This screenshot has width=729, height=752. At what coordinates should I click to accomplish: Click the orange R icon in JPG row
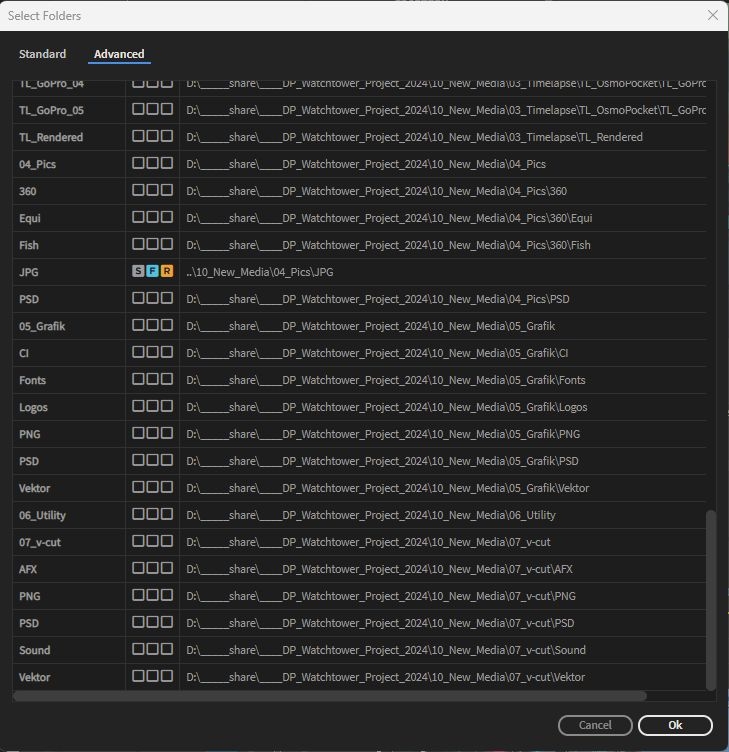[x=167, y=271]
